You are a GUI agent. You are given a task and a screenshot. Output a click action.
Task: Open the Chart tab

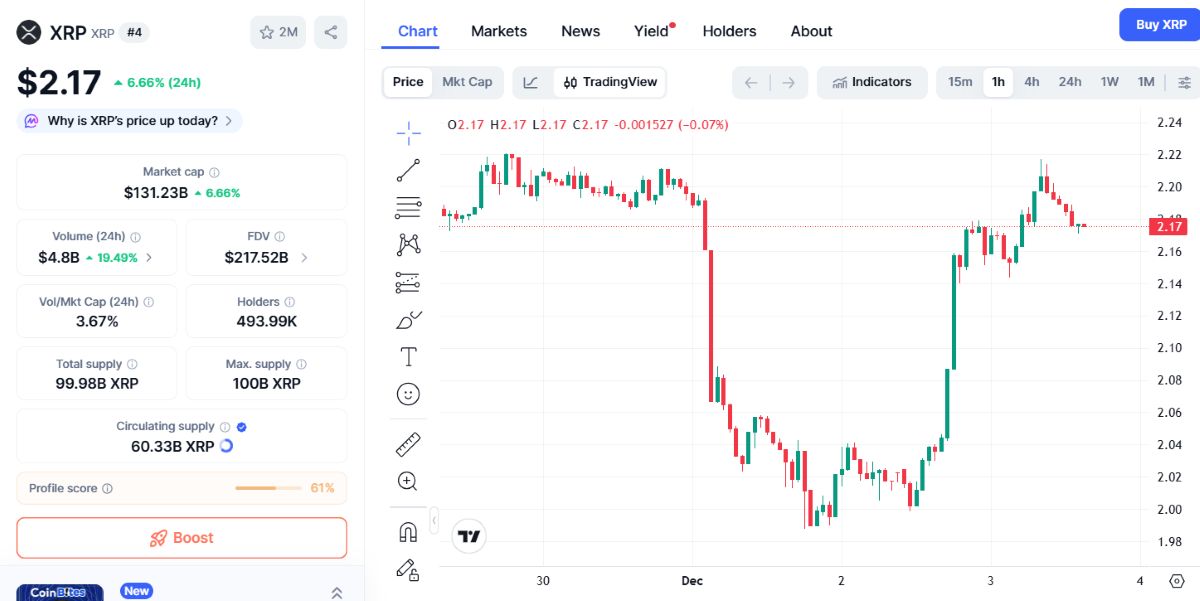[418, 31]
